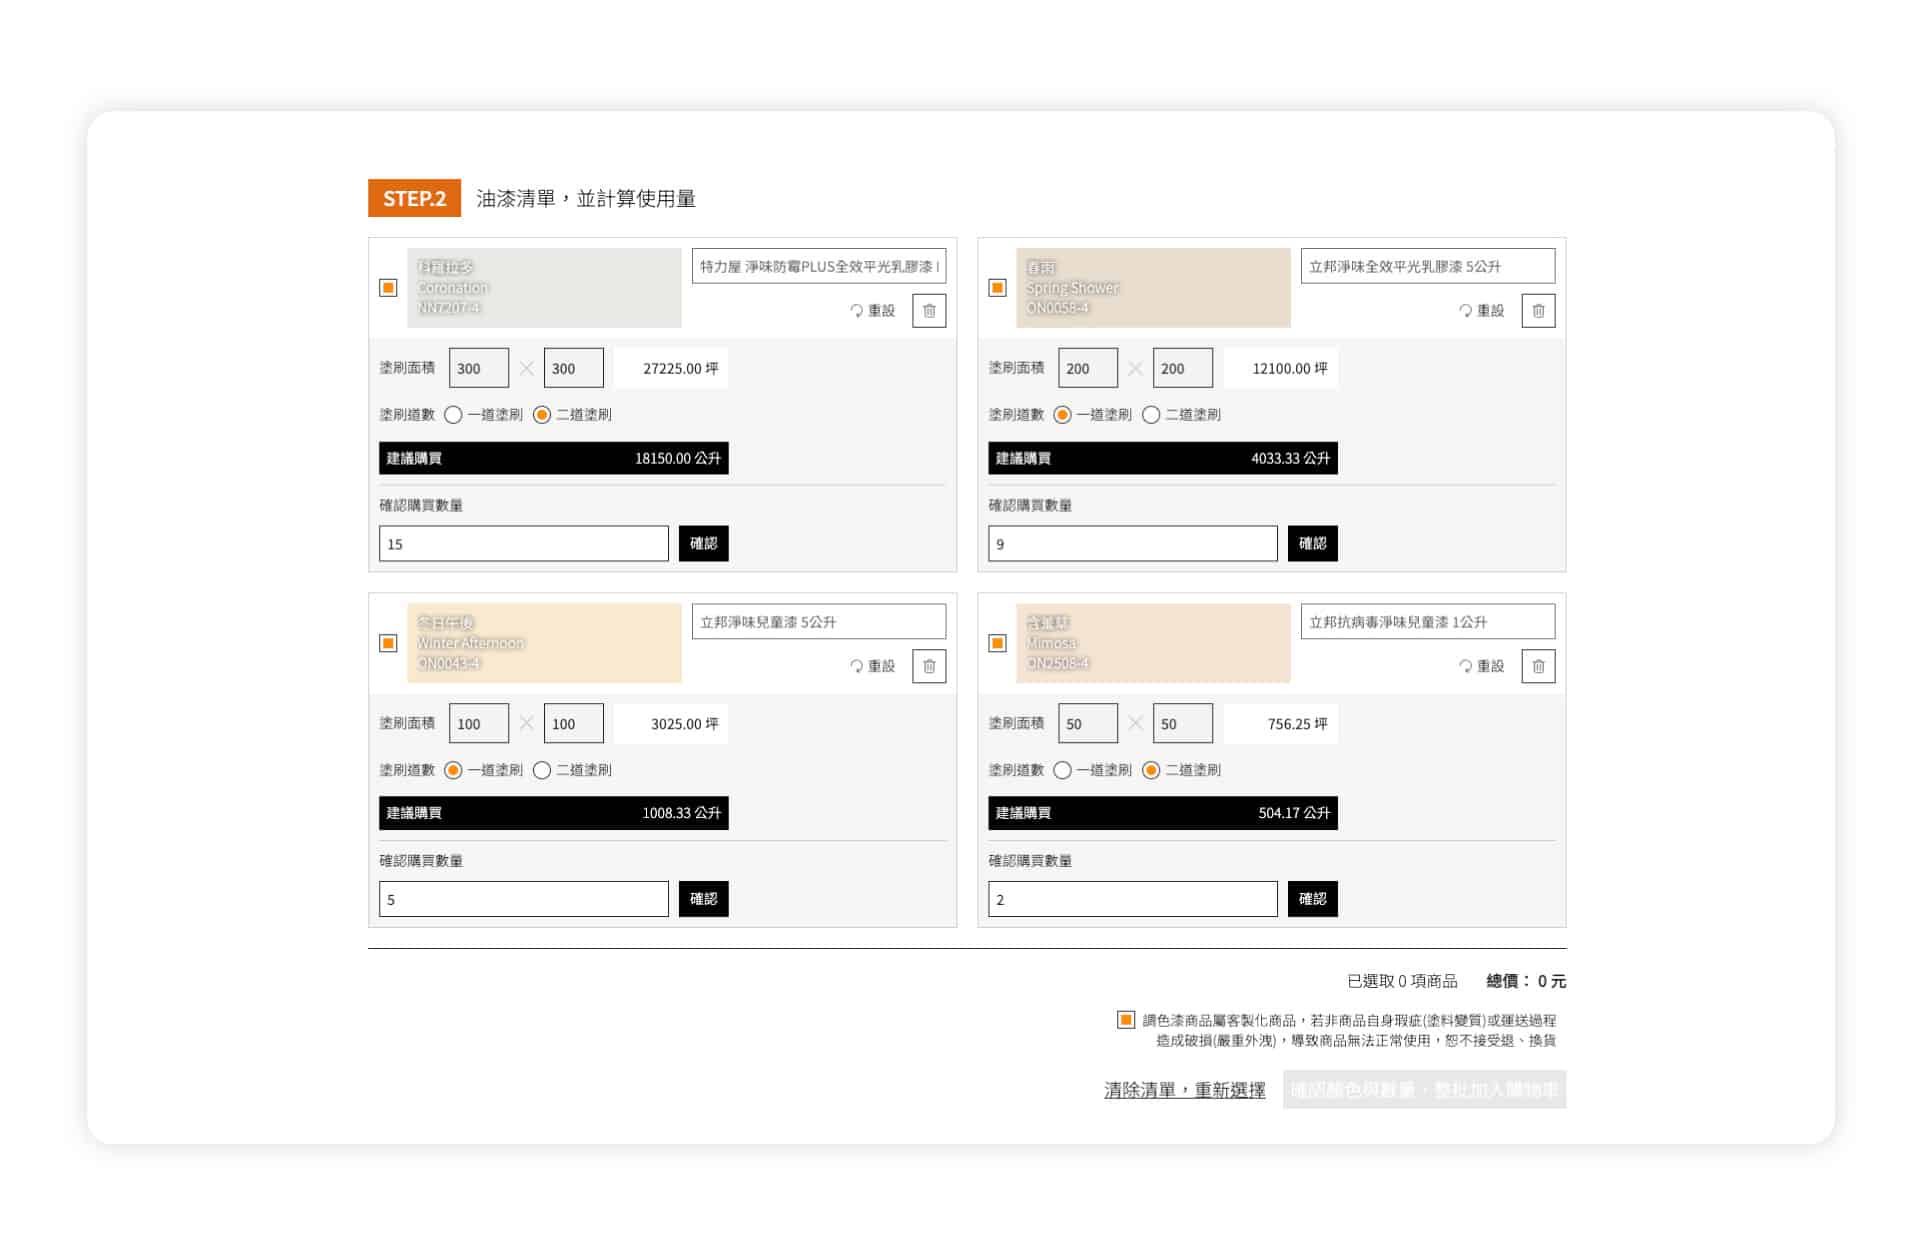Toggle the Coronation item checkbox
The width and height of the screenshot is (1920, 1254).
pyautogui.click(x=388, y=288)
